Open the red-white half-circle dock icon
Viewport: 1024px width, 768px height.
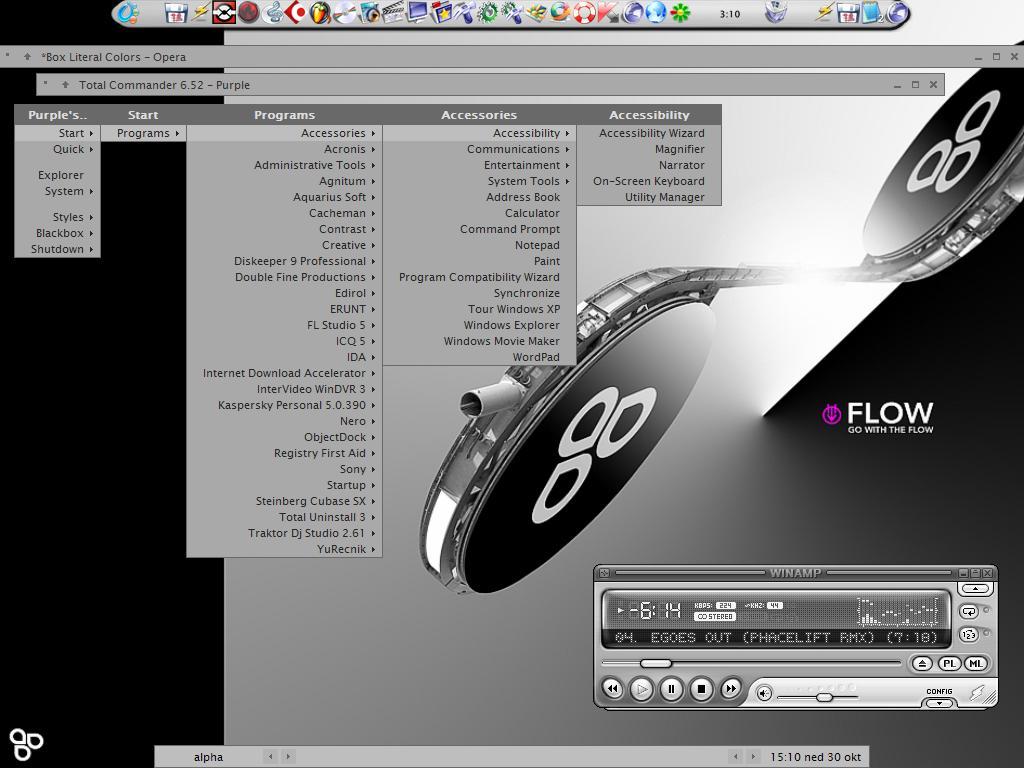click(296, 13)
